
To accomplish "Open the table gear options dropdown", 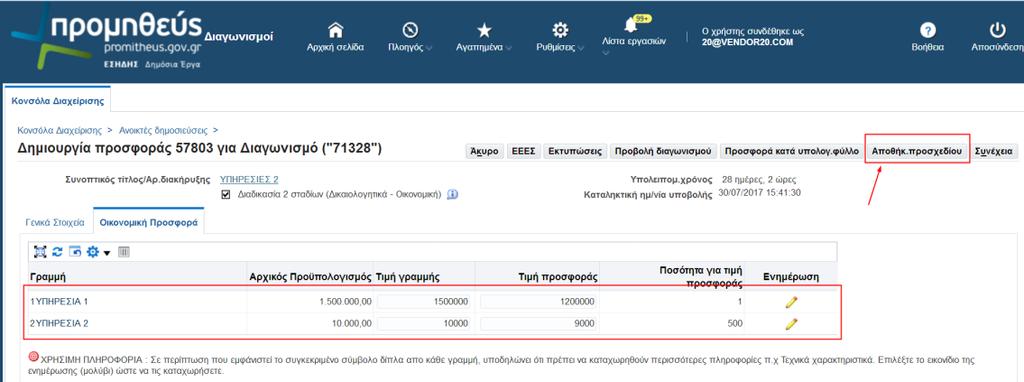I will 99,251.
